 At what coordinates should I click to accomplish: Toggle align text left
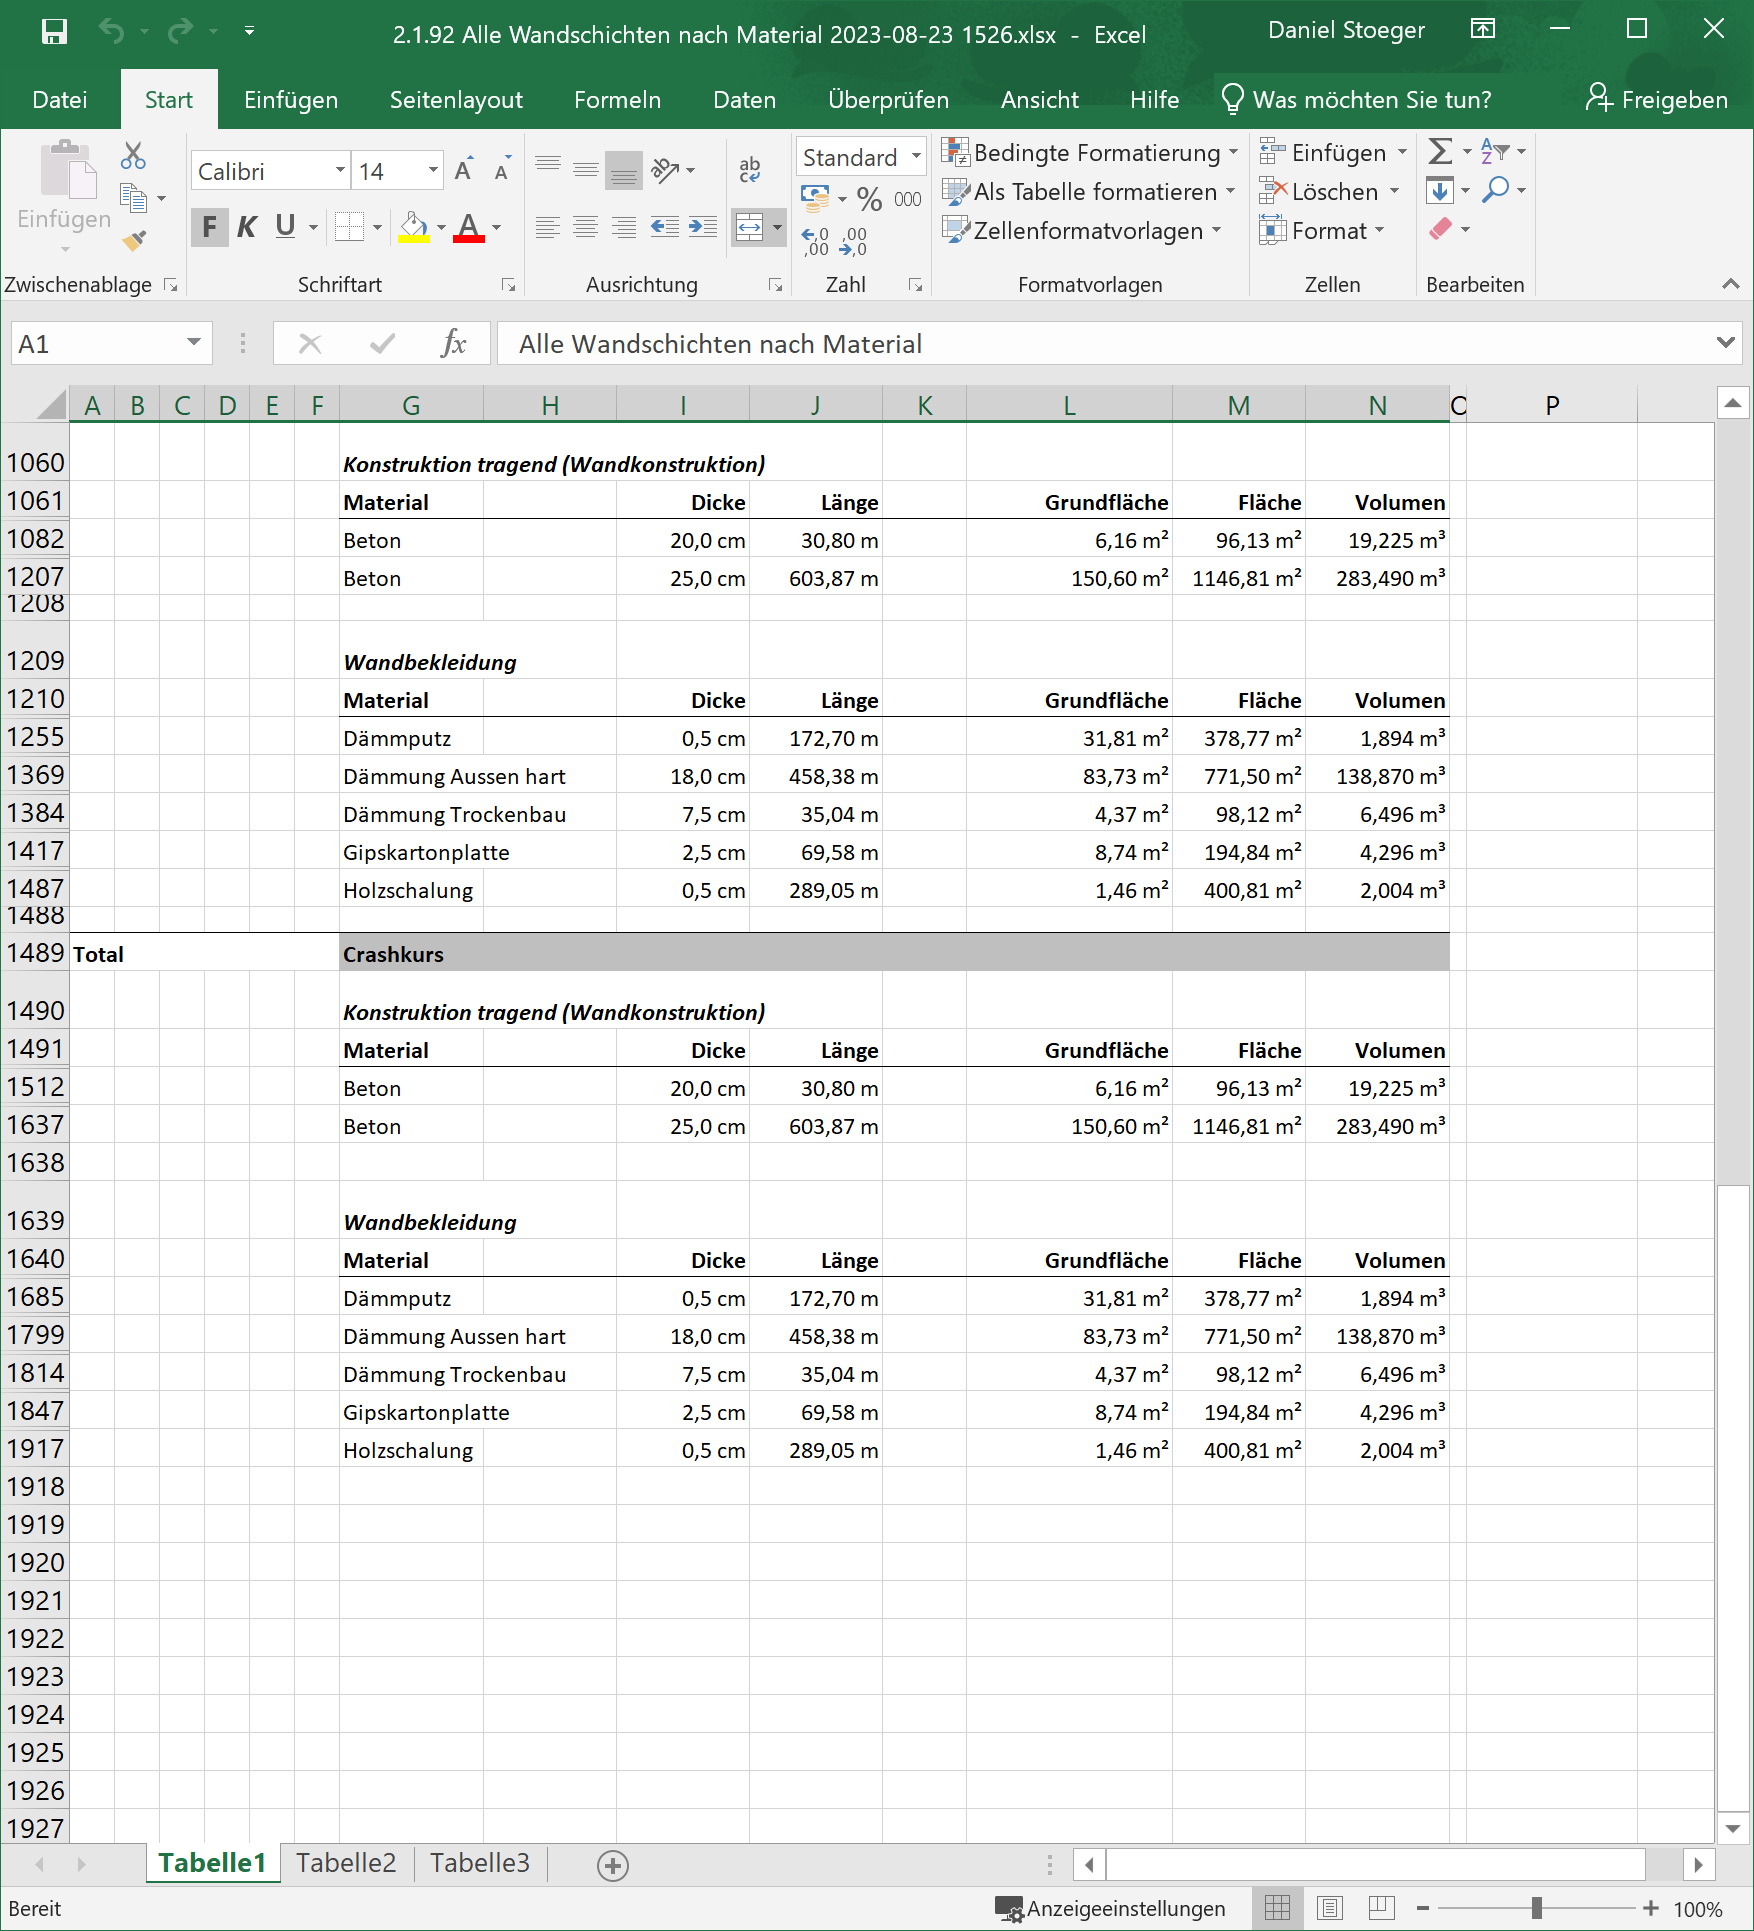(547, 227)
